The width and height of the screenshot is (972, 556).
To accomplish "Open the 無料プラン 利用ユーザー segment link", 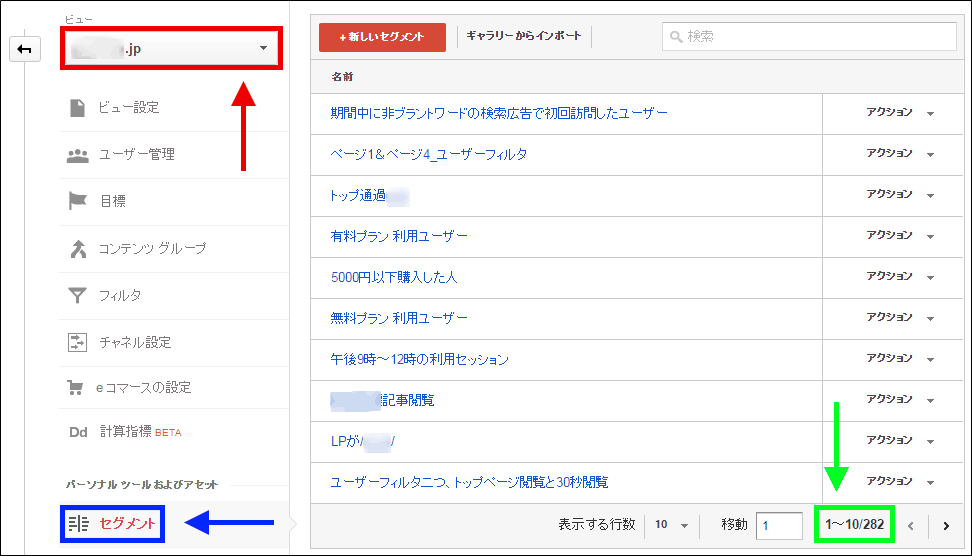I will pos(399,318).
